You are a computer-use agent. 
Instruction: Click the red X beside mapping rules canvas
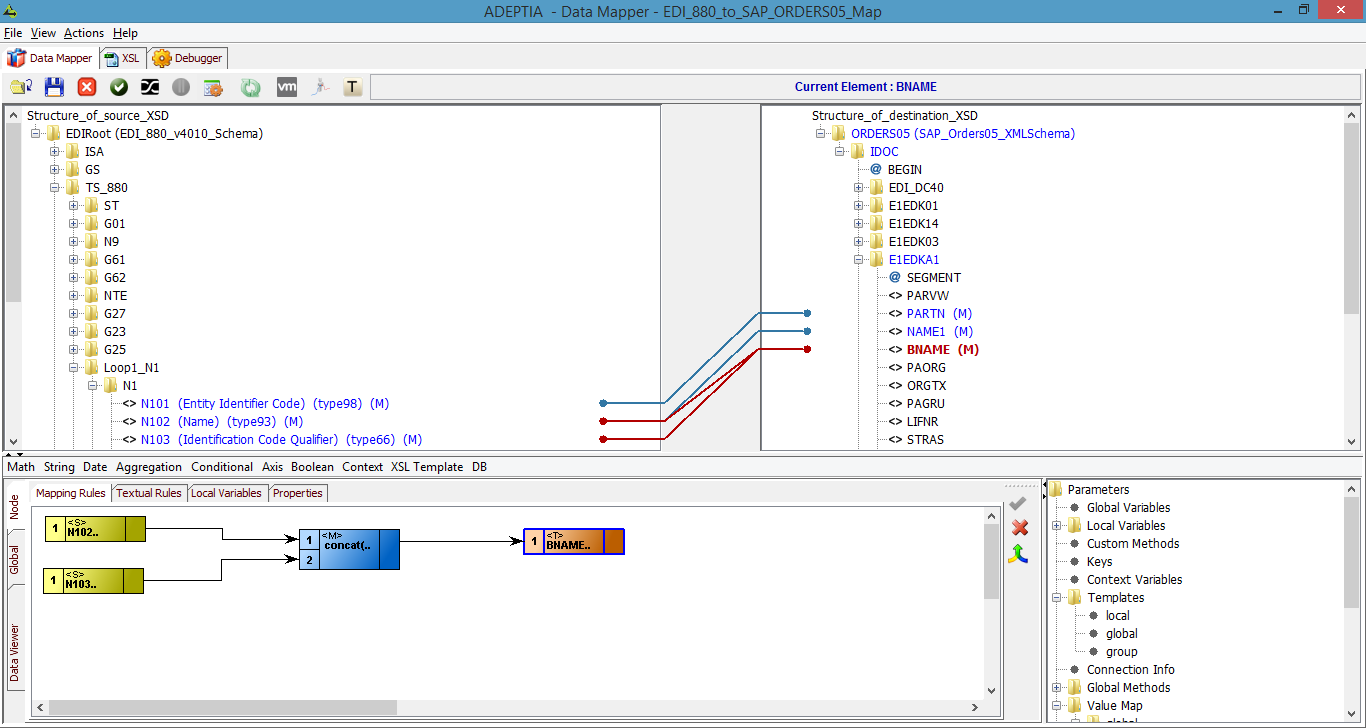tap(1019, 527)
